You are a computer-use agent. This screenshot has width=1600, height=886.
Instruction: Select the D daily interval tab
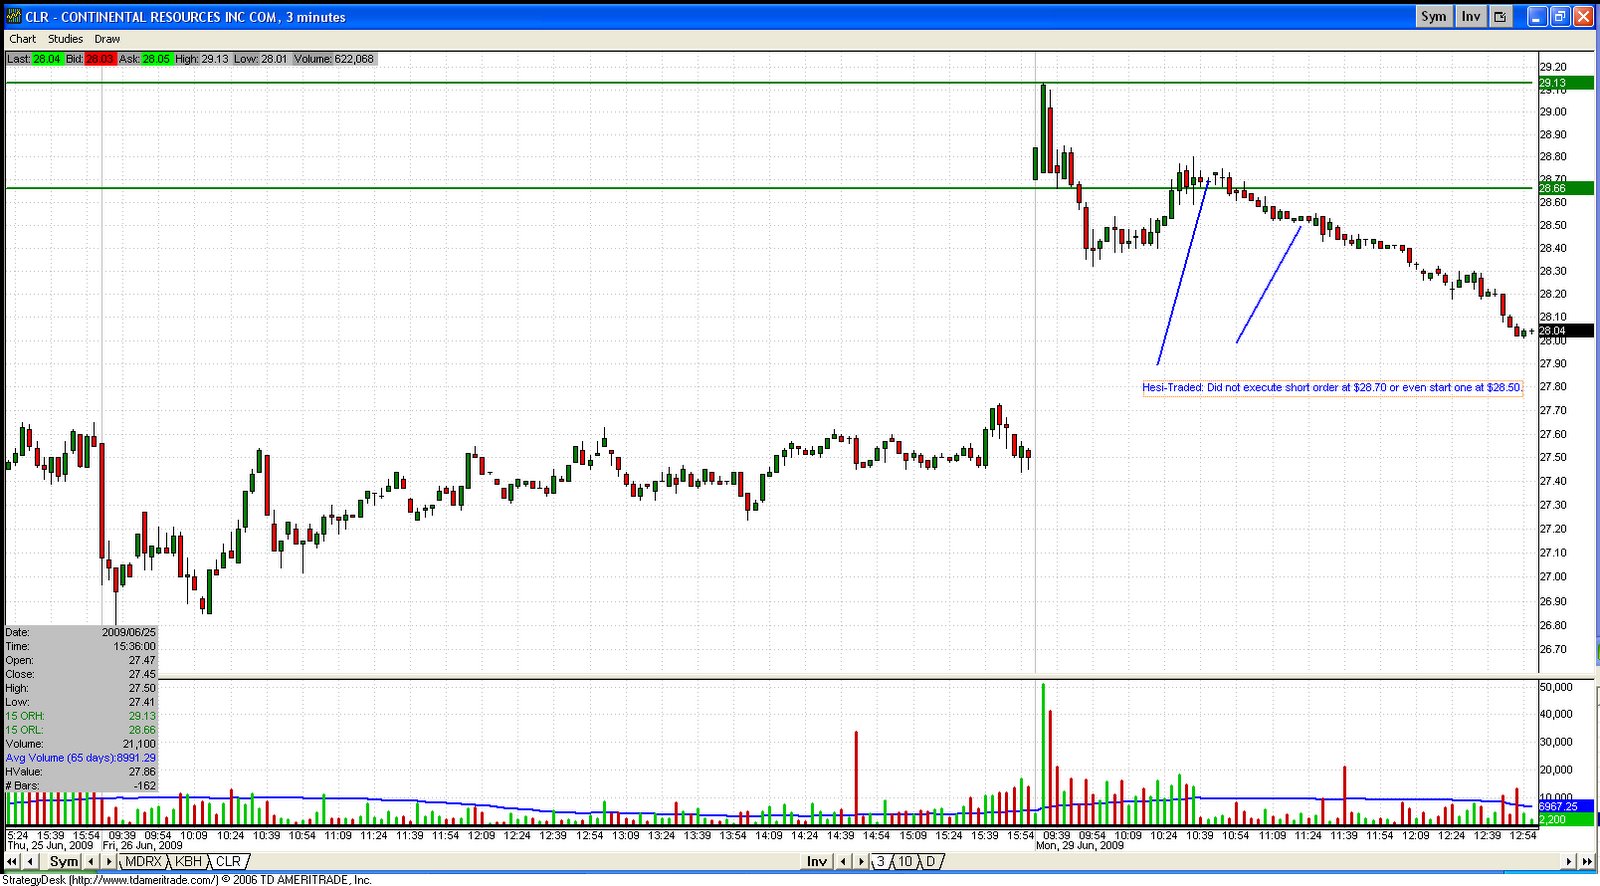point(930,861)
